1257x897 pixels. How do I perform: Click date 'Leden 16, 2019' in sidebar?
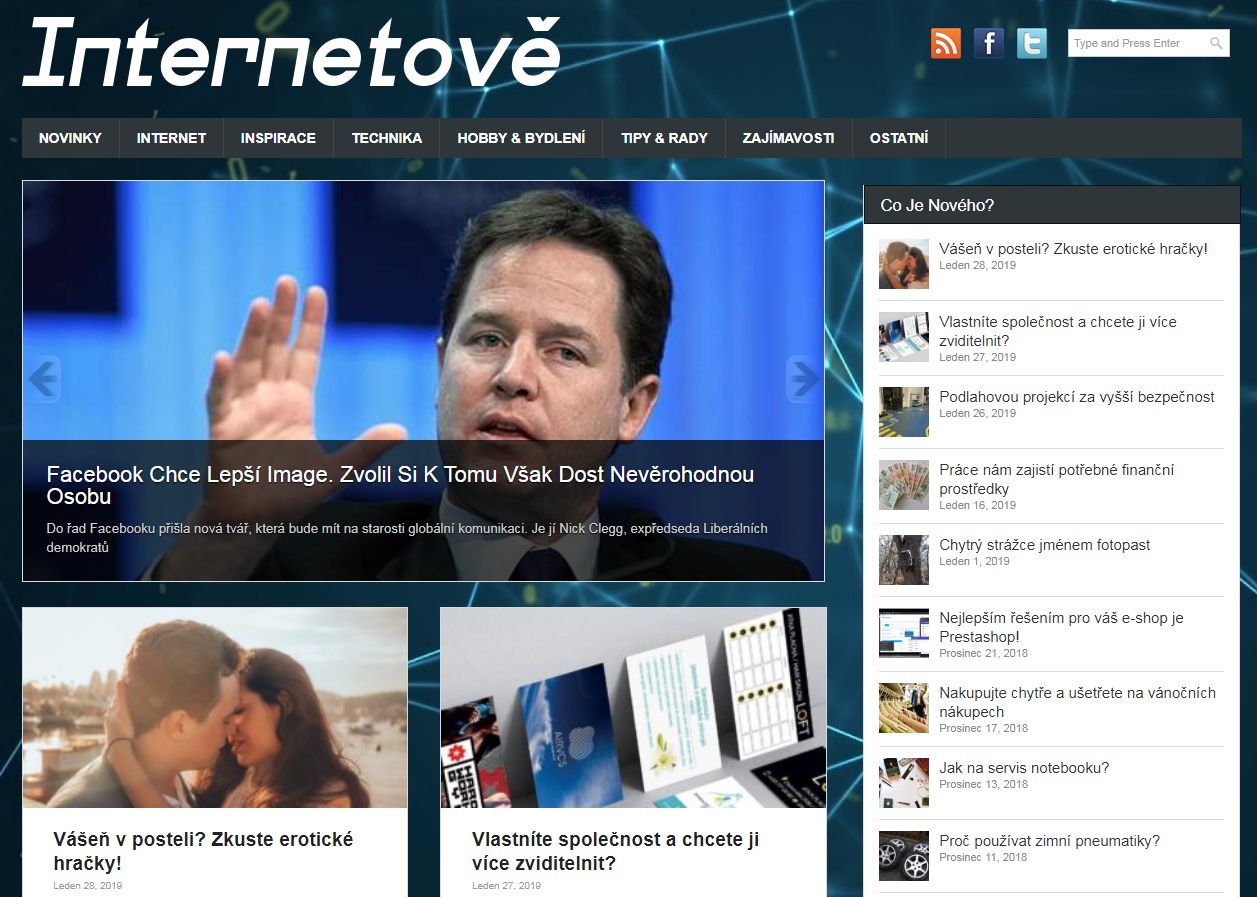(x=977, y=506)
